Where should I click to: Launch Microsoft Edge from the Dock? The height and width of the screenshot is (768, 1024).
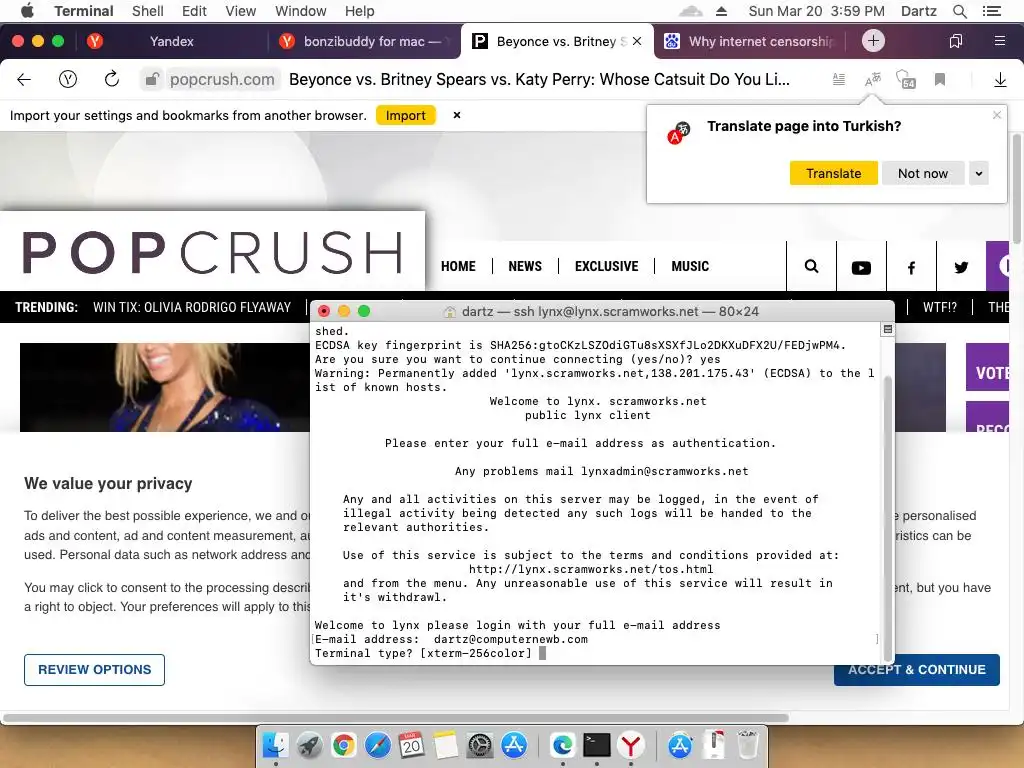click(562, 744)
